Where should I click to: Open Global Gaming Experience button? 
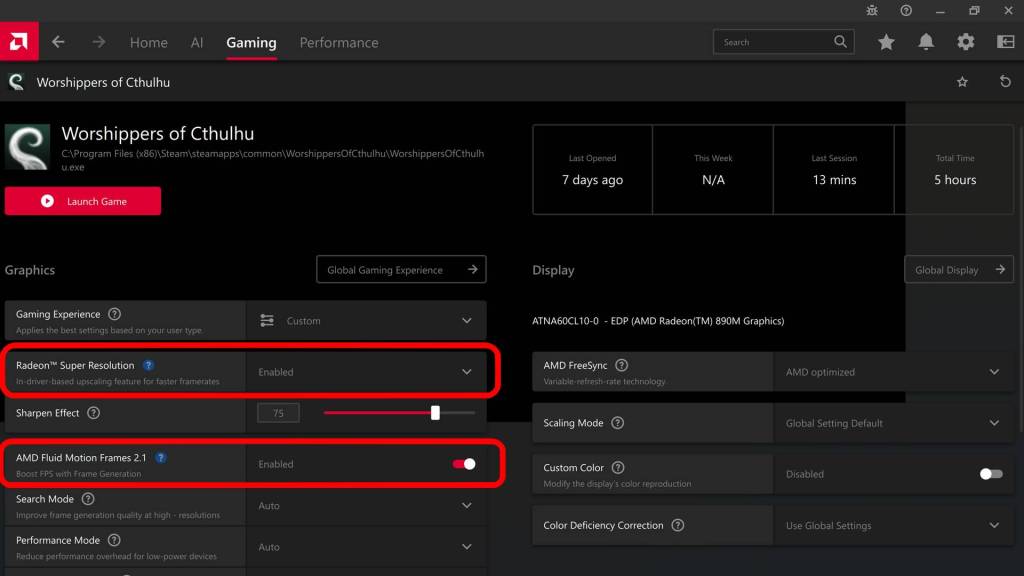(401, 270)
